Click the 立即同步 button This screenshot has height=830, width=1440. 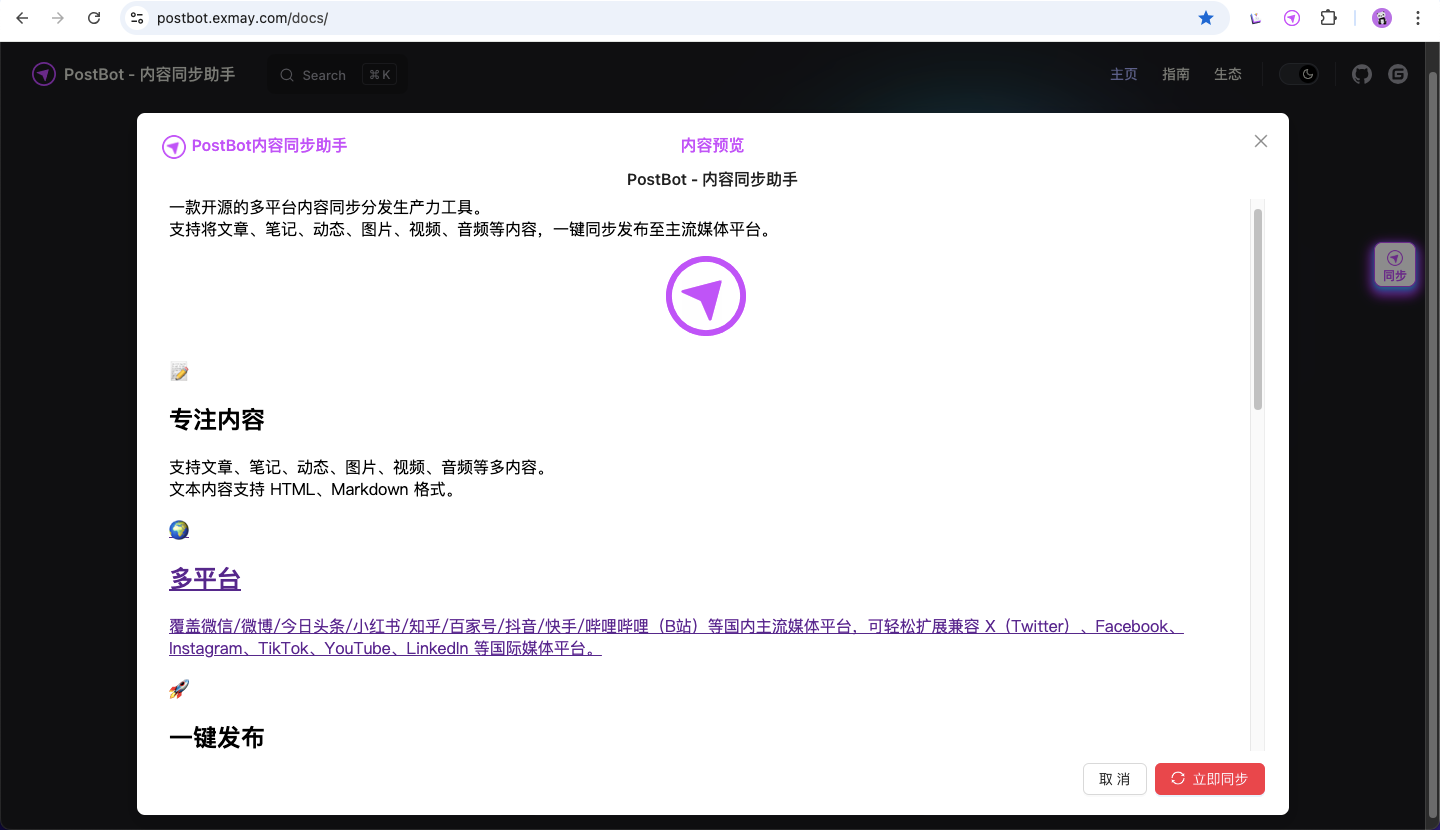[x=1210, y=779]
